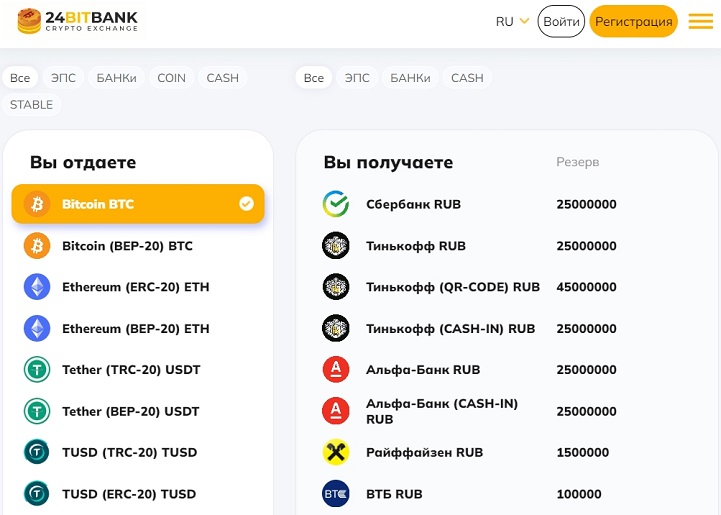Screen dimensions: 721x515
Task: Click the Регистрация button
Action: 634,21
